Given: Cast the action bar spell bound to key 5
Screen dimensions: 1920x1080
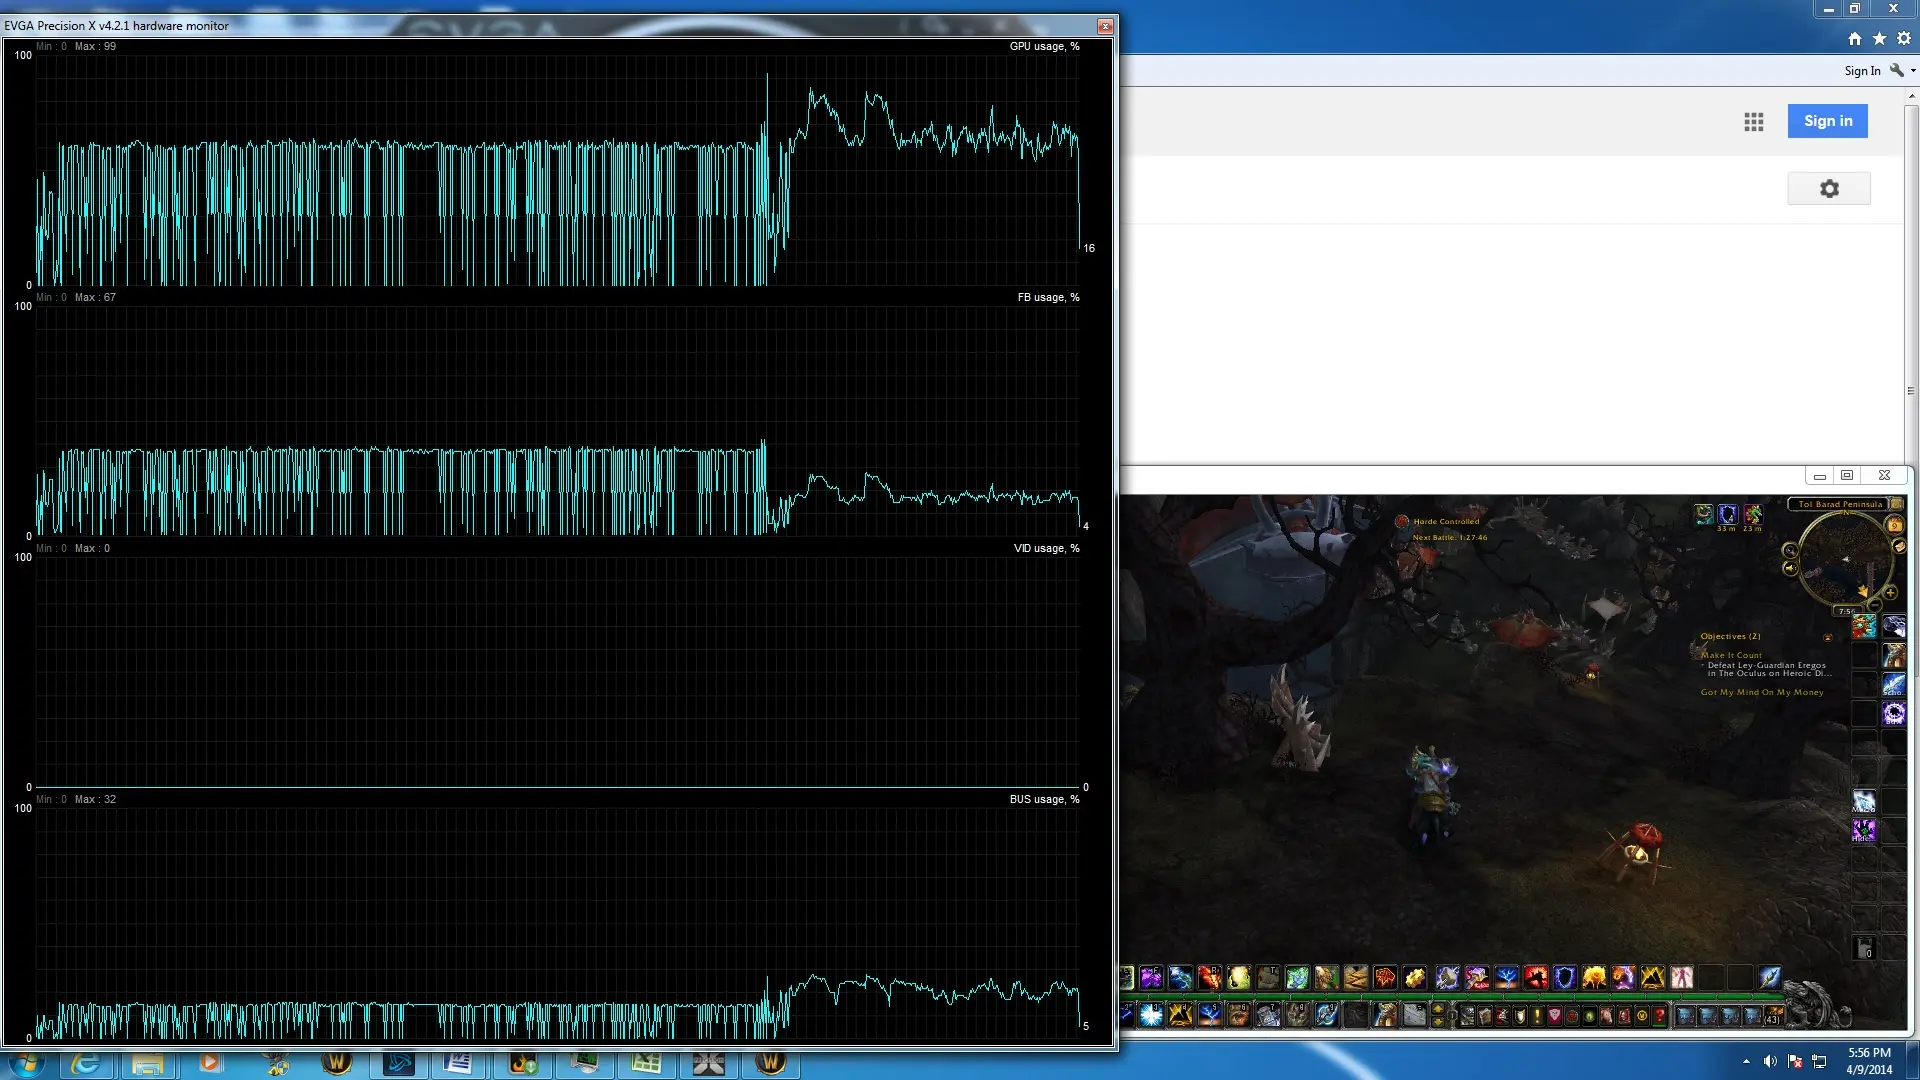Looking at the screenshot, I should coord(1210,1015).
